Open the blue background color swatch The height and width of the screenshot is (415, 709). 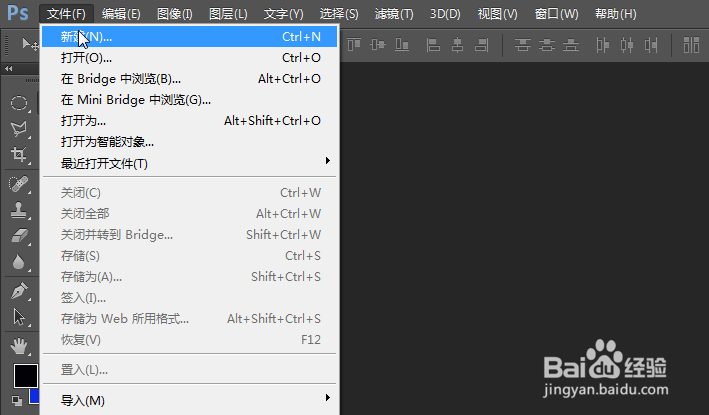point(34,396)
